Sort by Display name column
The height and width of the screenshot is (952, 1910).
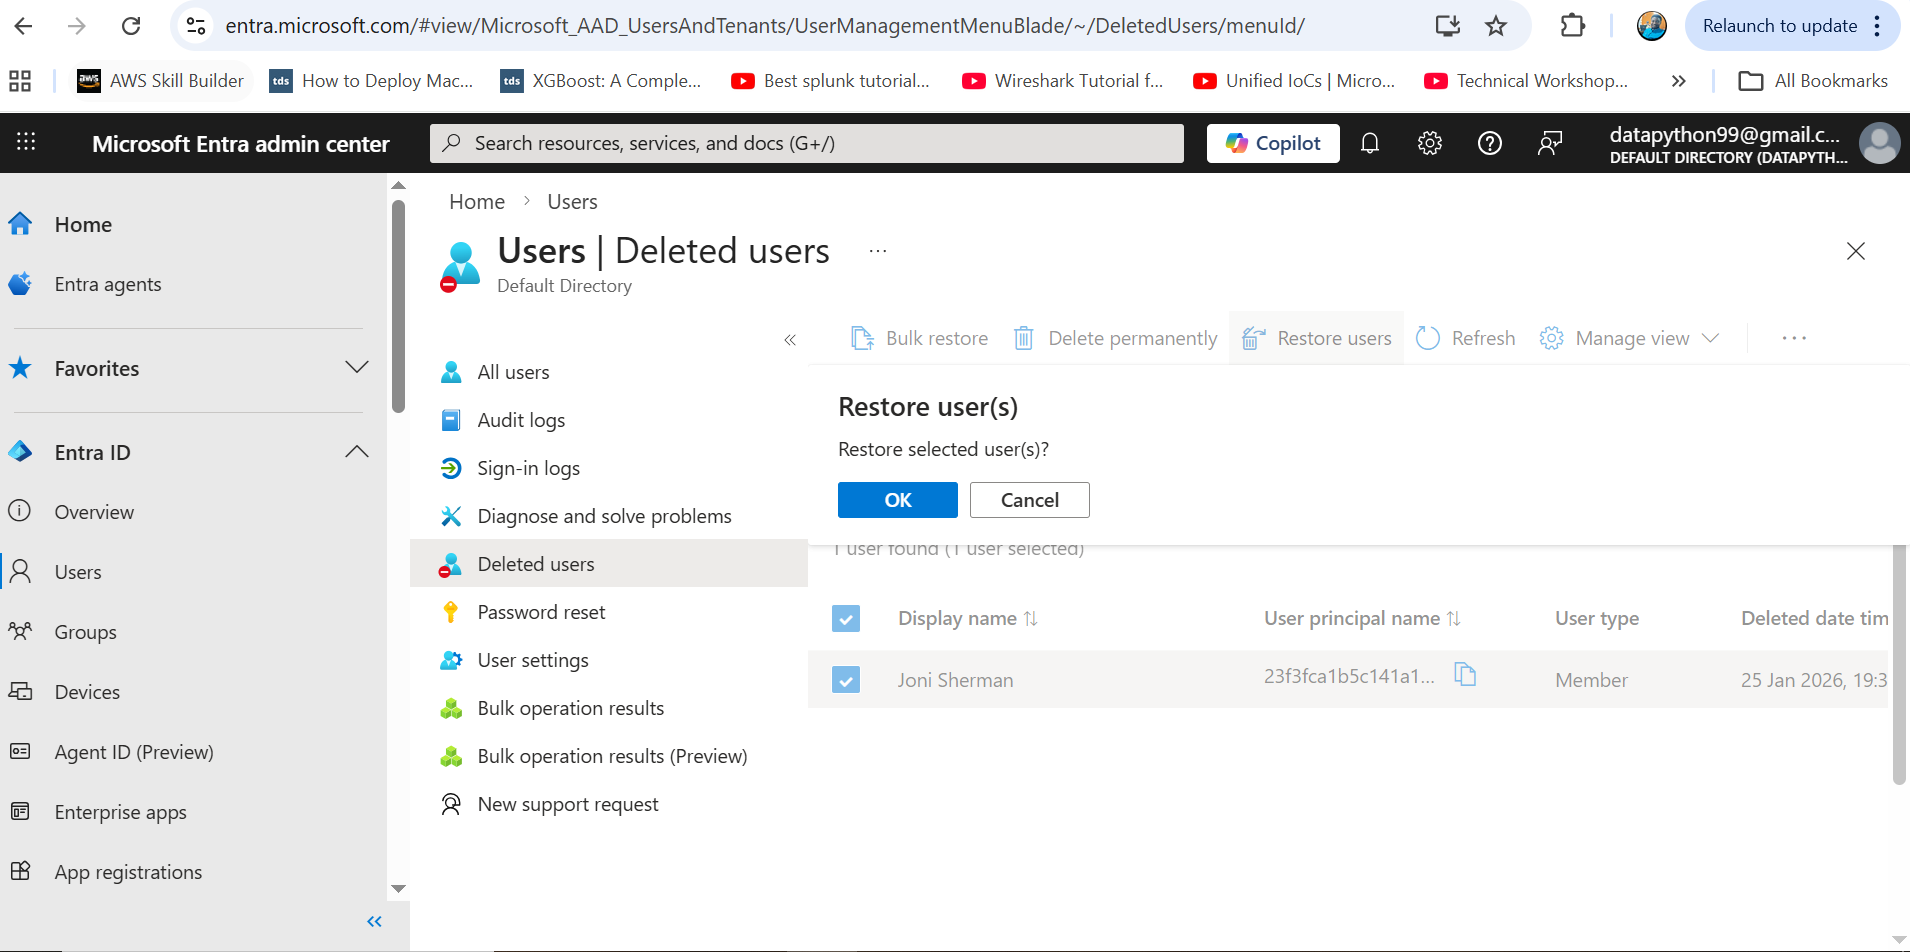coord(967,618)
